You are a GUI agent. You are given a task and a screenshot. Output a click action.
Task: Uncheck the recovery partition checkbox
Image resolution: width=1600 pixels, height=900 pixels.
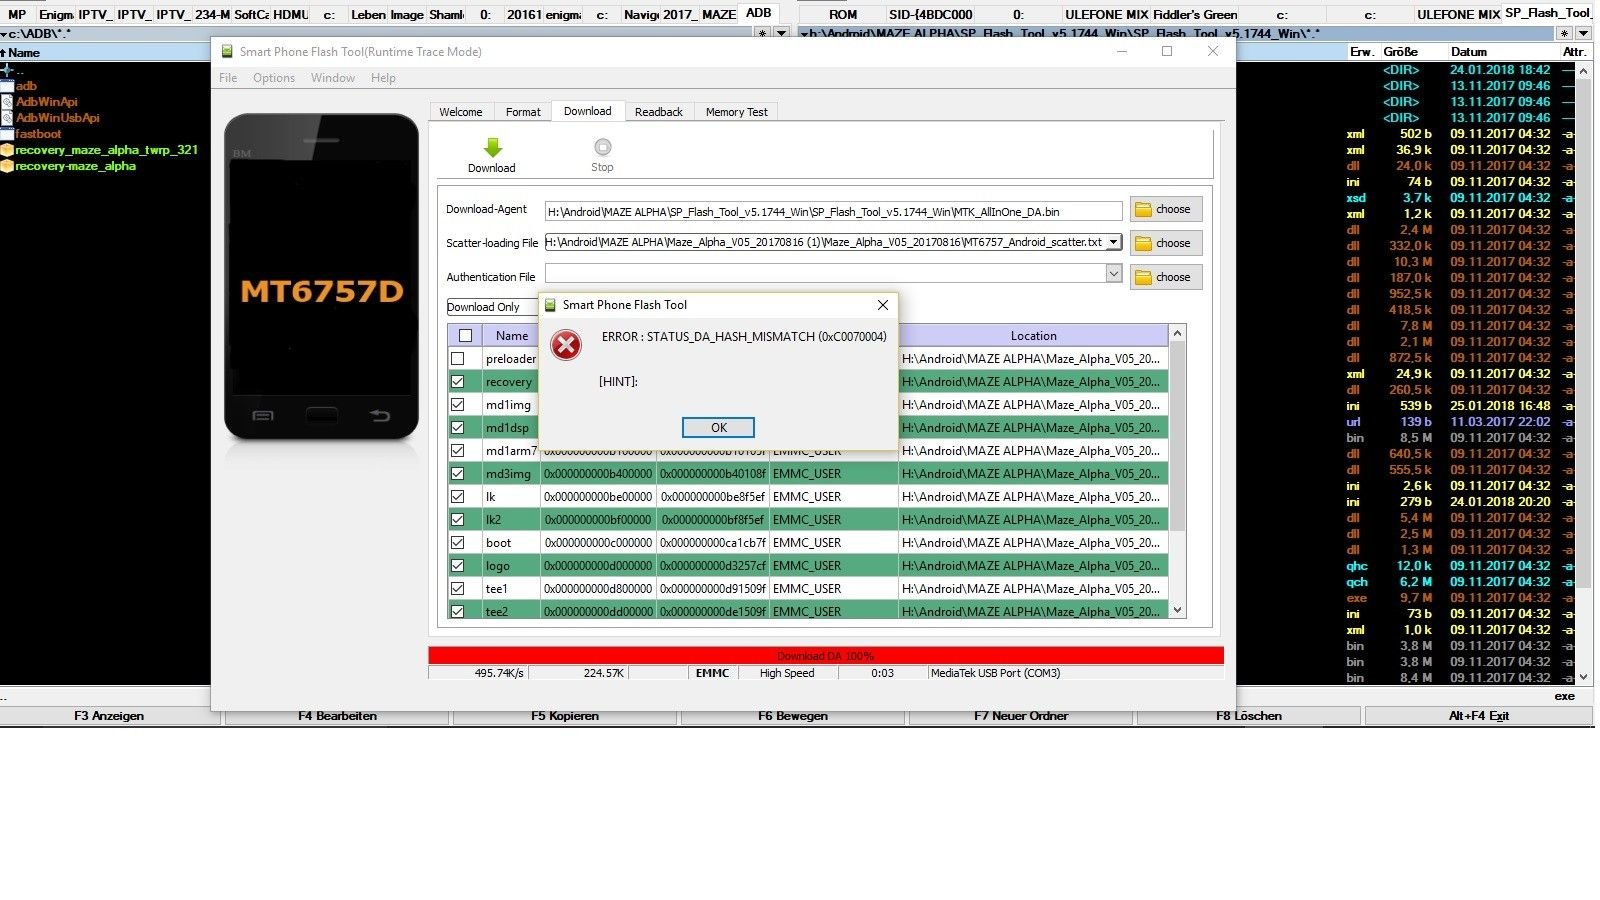(458, 382)
